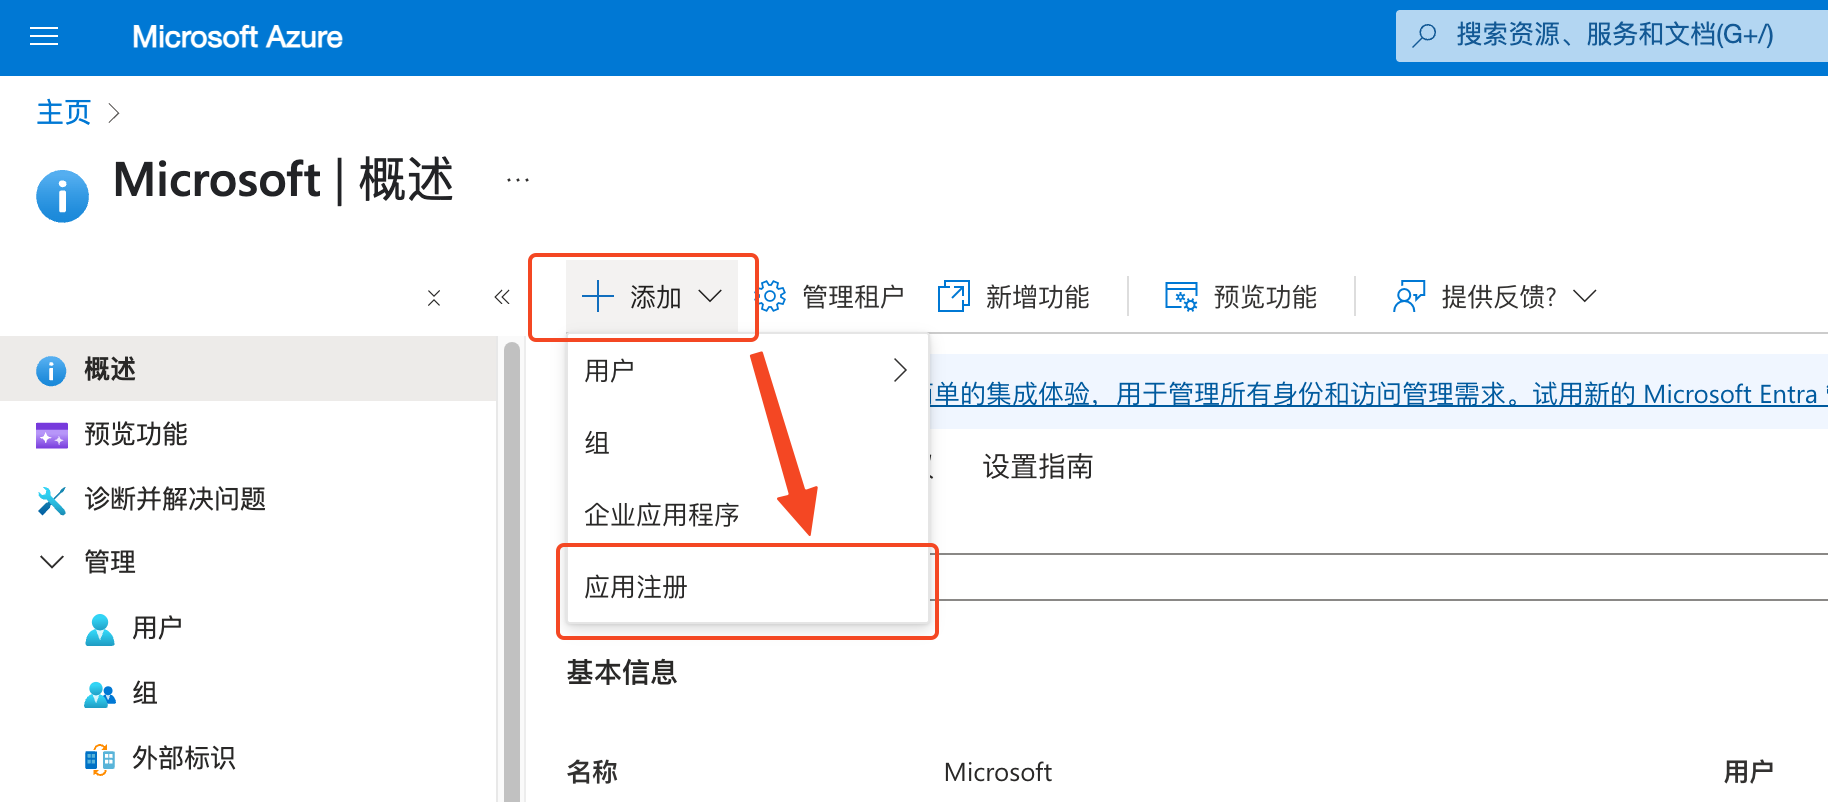Click the 预览功能 toolbar icon
The image size is (1828, 802).
pos(1181,297)
